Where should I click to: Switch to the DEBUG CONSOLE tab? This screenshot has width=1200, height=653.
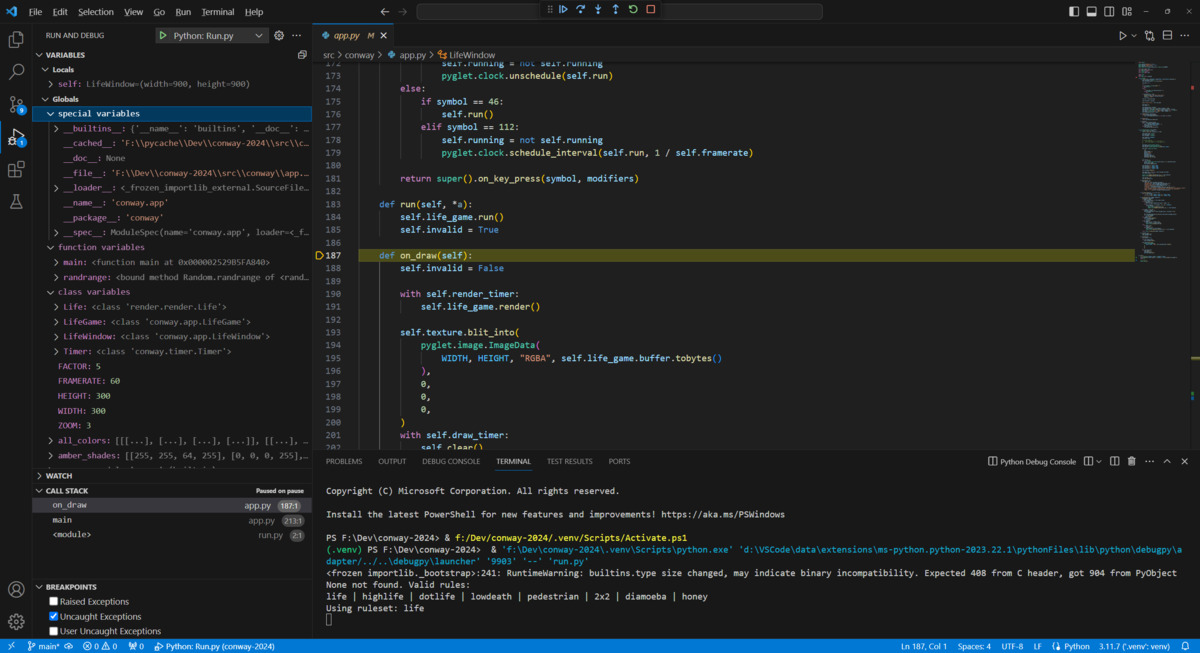[x=451, y=461]
